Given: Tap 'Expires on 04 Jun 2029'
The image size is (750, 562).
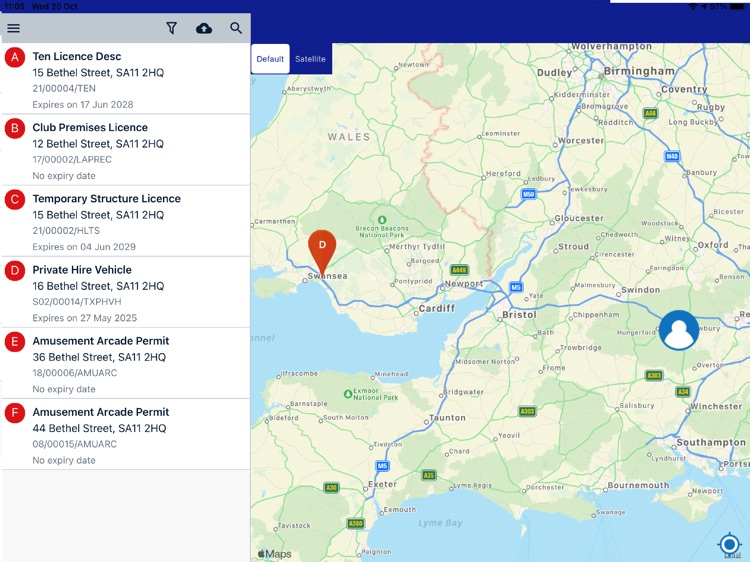Looking at the screenshot, I should tap(84, 247).
